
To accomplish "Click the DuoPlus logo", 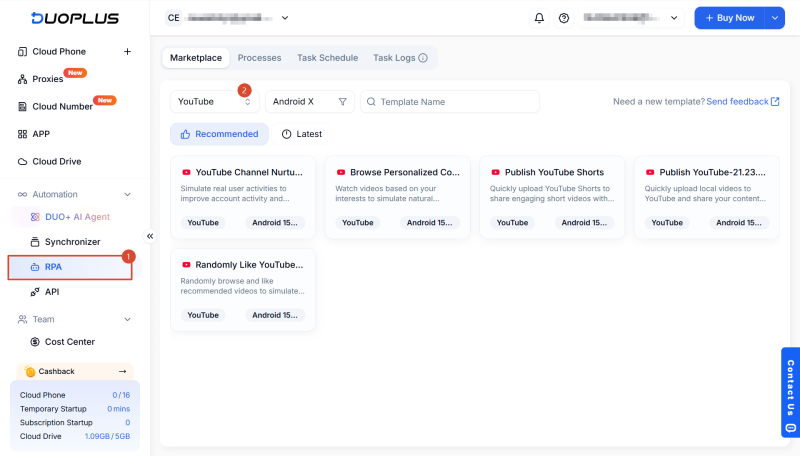I will click(75, 18).
